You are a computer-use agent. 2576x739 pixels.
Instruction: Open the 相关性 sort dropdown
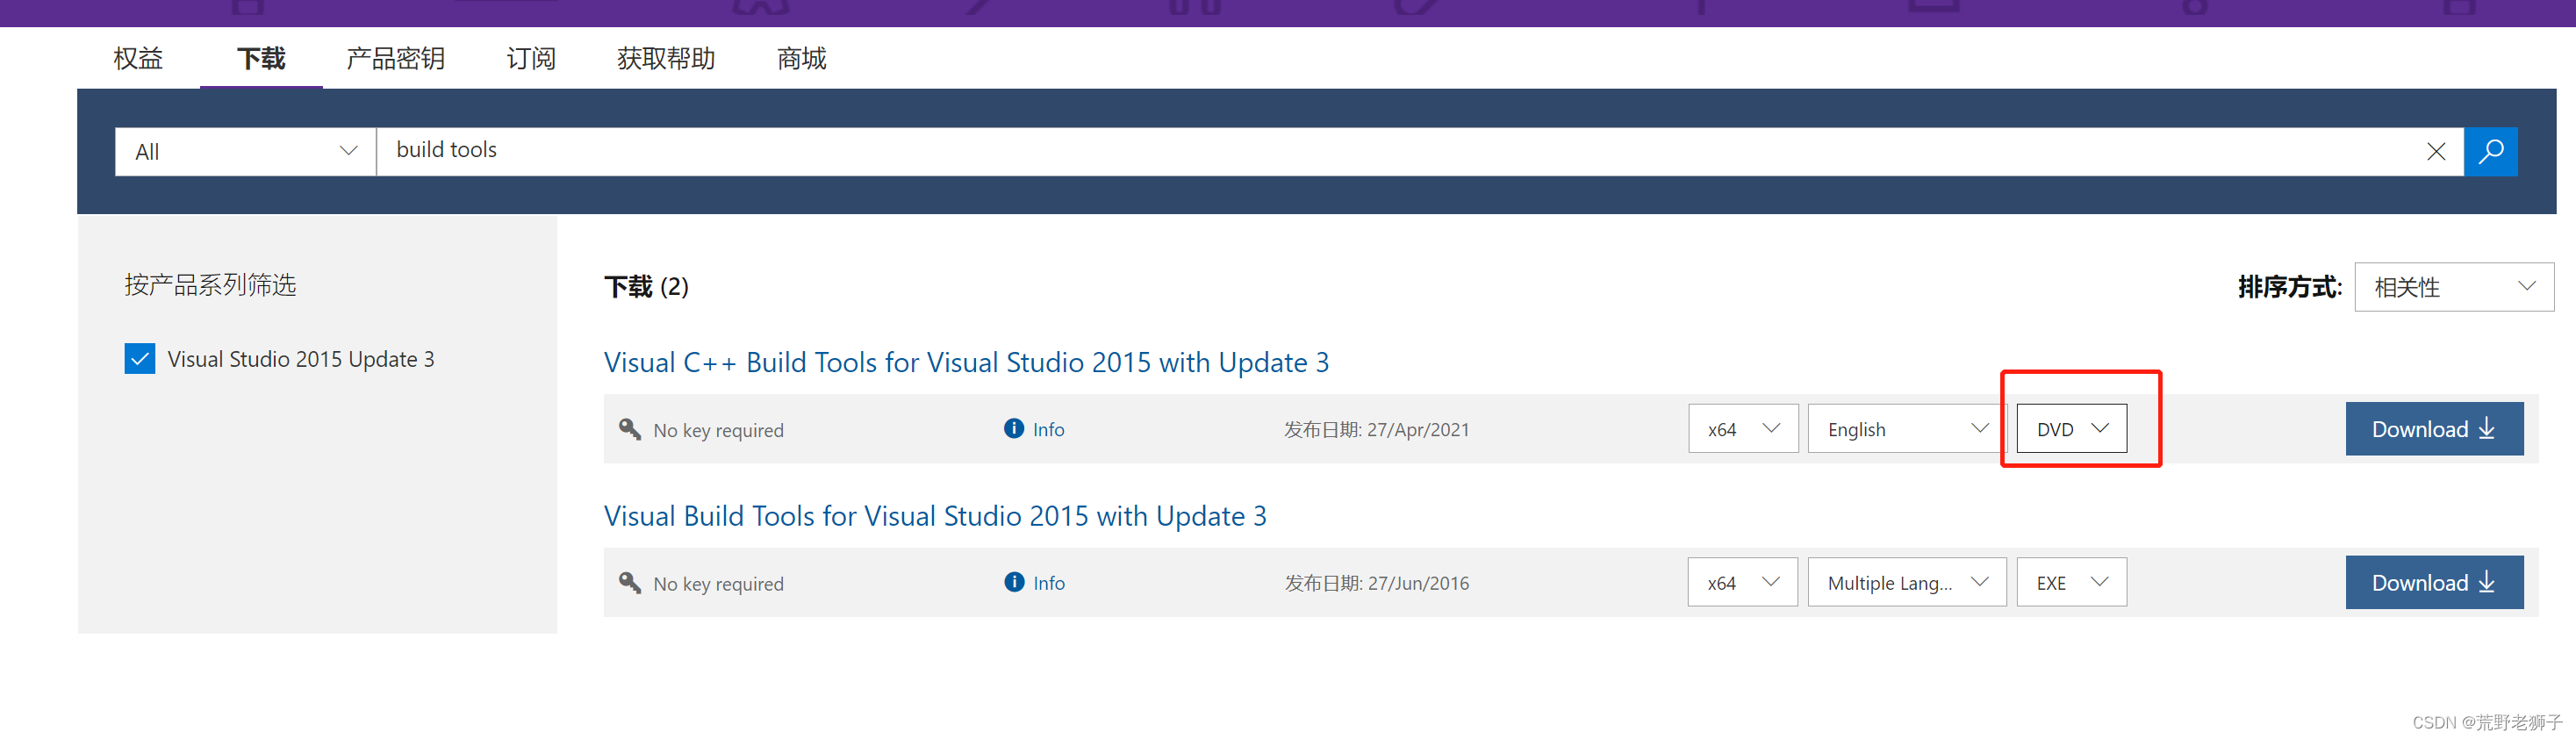[x=2454, y=288]
